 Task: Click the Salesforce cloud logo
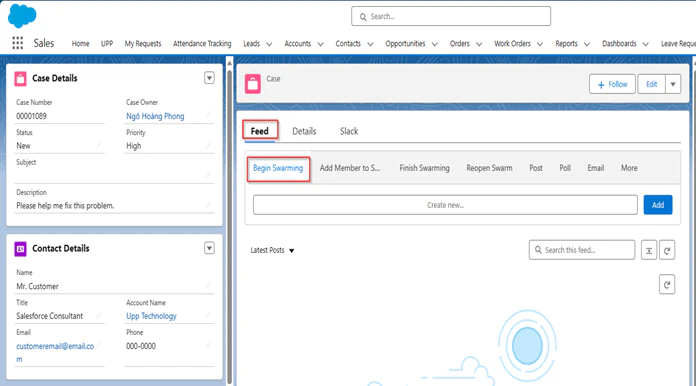point(22,16)
